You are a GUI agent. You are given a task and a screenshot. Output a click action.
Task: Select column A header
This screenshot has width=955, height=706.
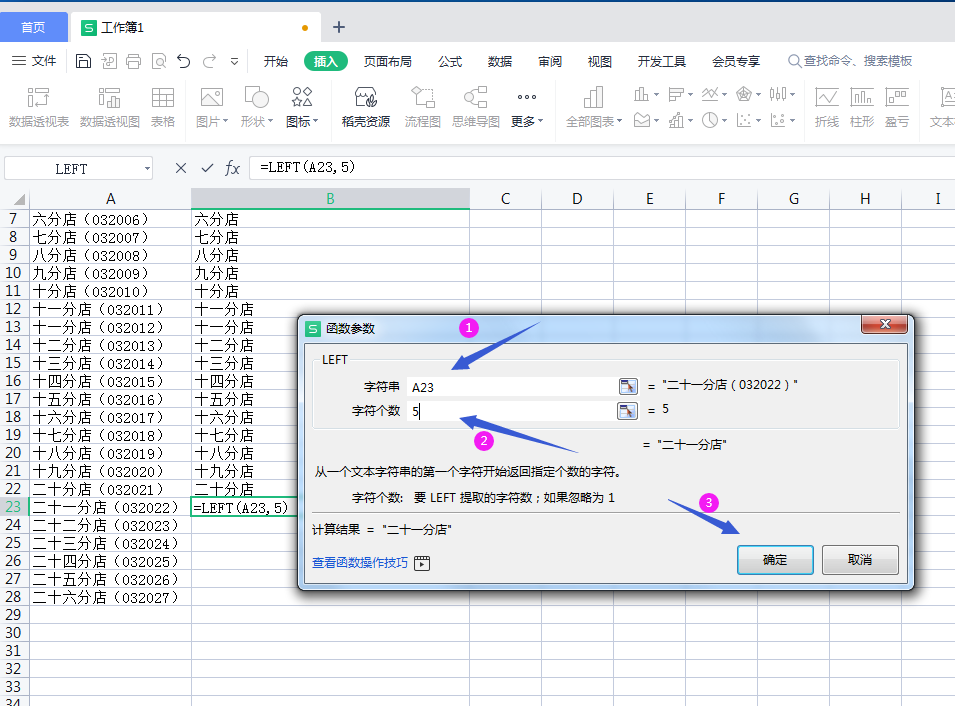point(110,199)
